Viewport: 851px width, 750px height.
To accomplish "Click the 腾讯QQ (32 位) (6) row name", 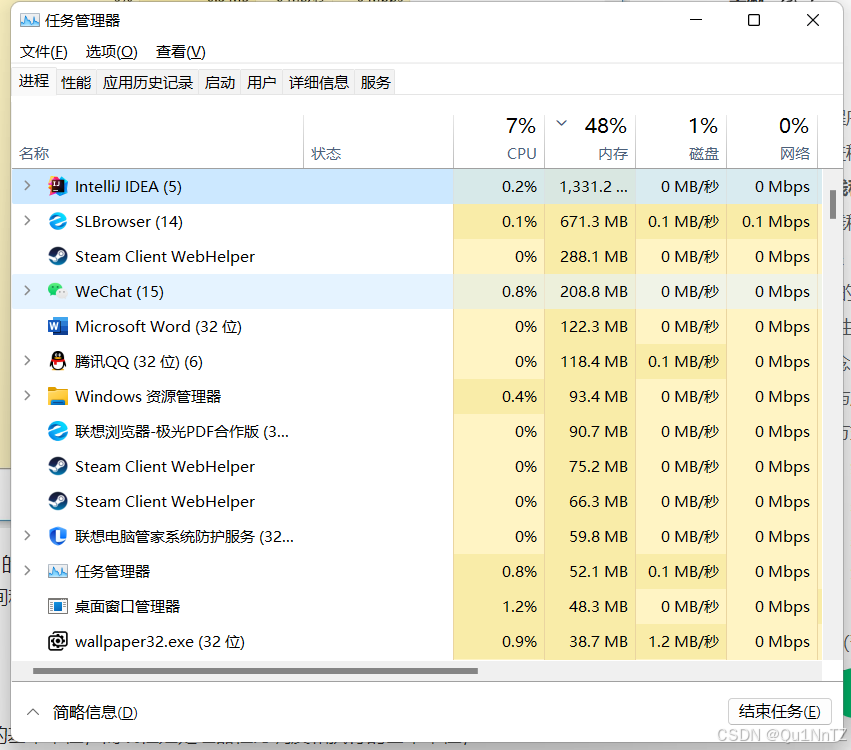I will 139,362.
